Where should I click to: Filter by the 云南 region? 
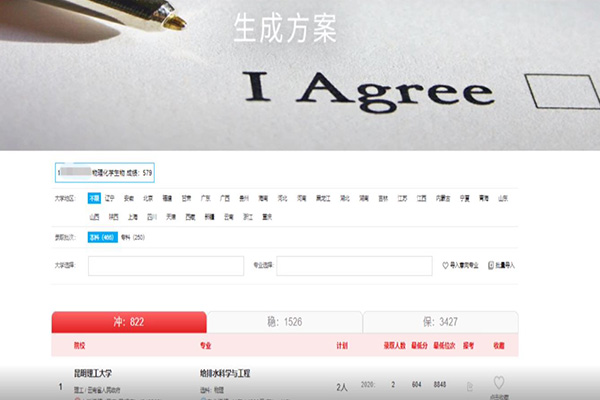point(228,217)
